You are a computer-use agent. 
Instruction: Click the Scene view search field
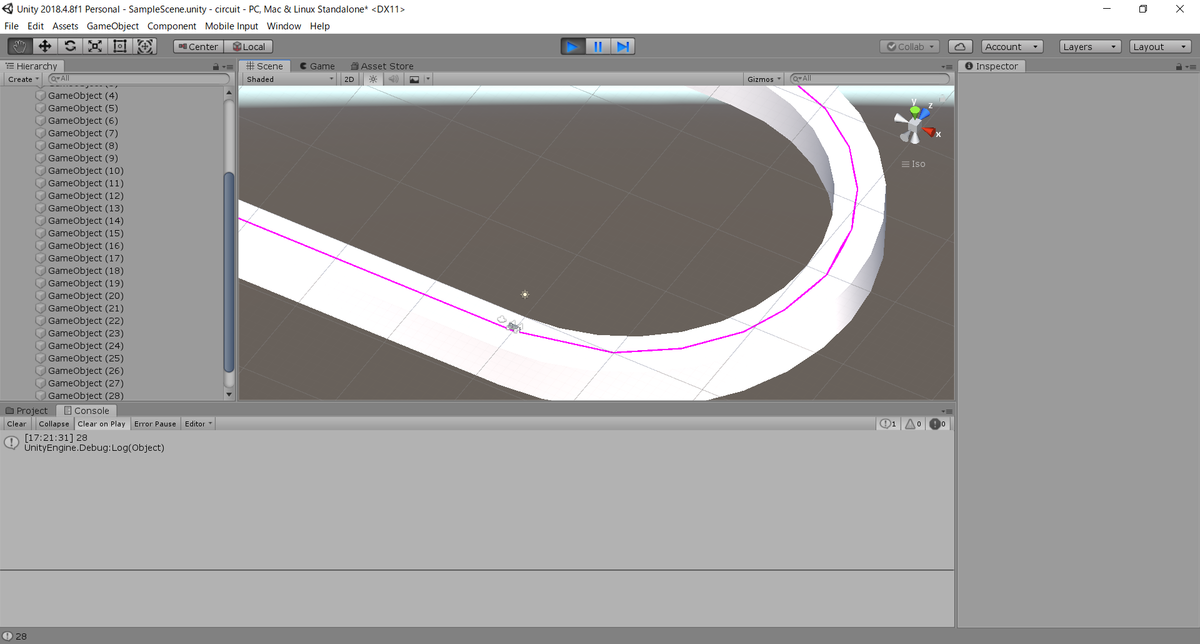point(869,78)
